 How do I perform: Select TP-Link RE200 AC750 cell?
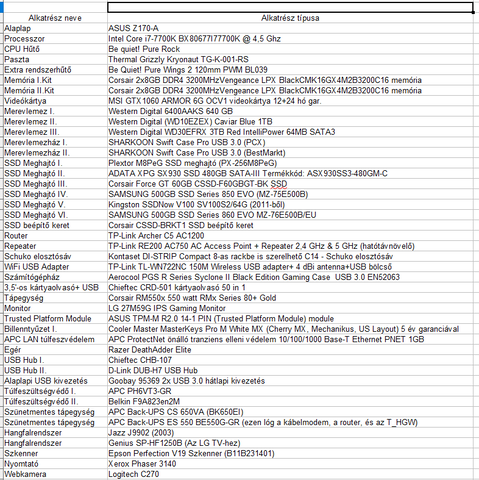coord(290,246)
